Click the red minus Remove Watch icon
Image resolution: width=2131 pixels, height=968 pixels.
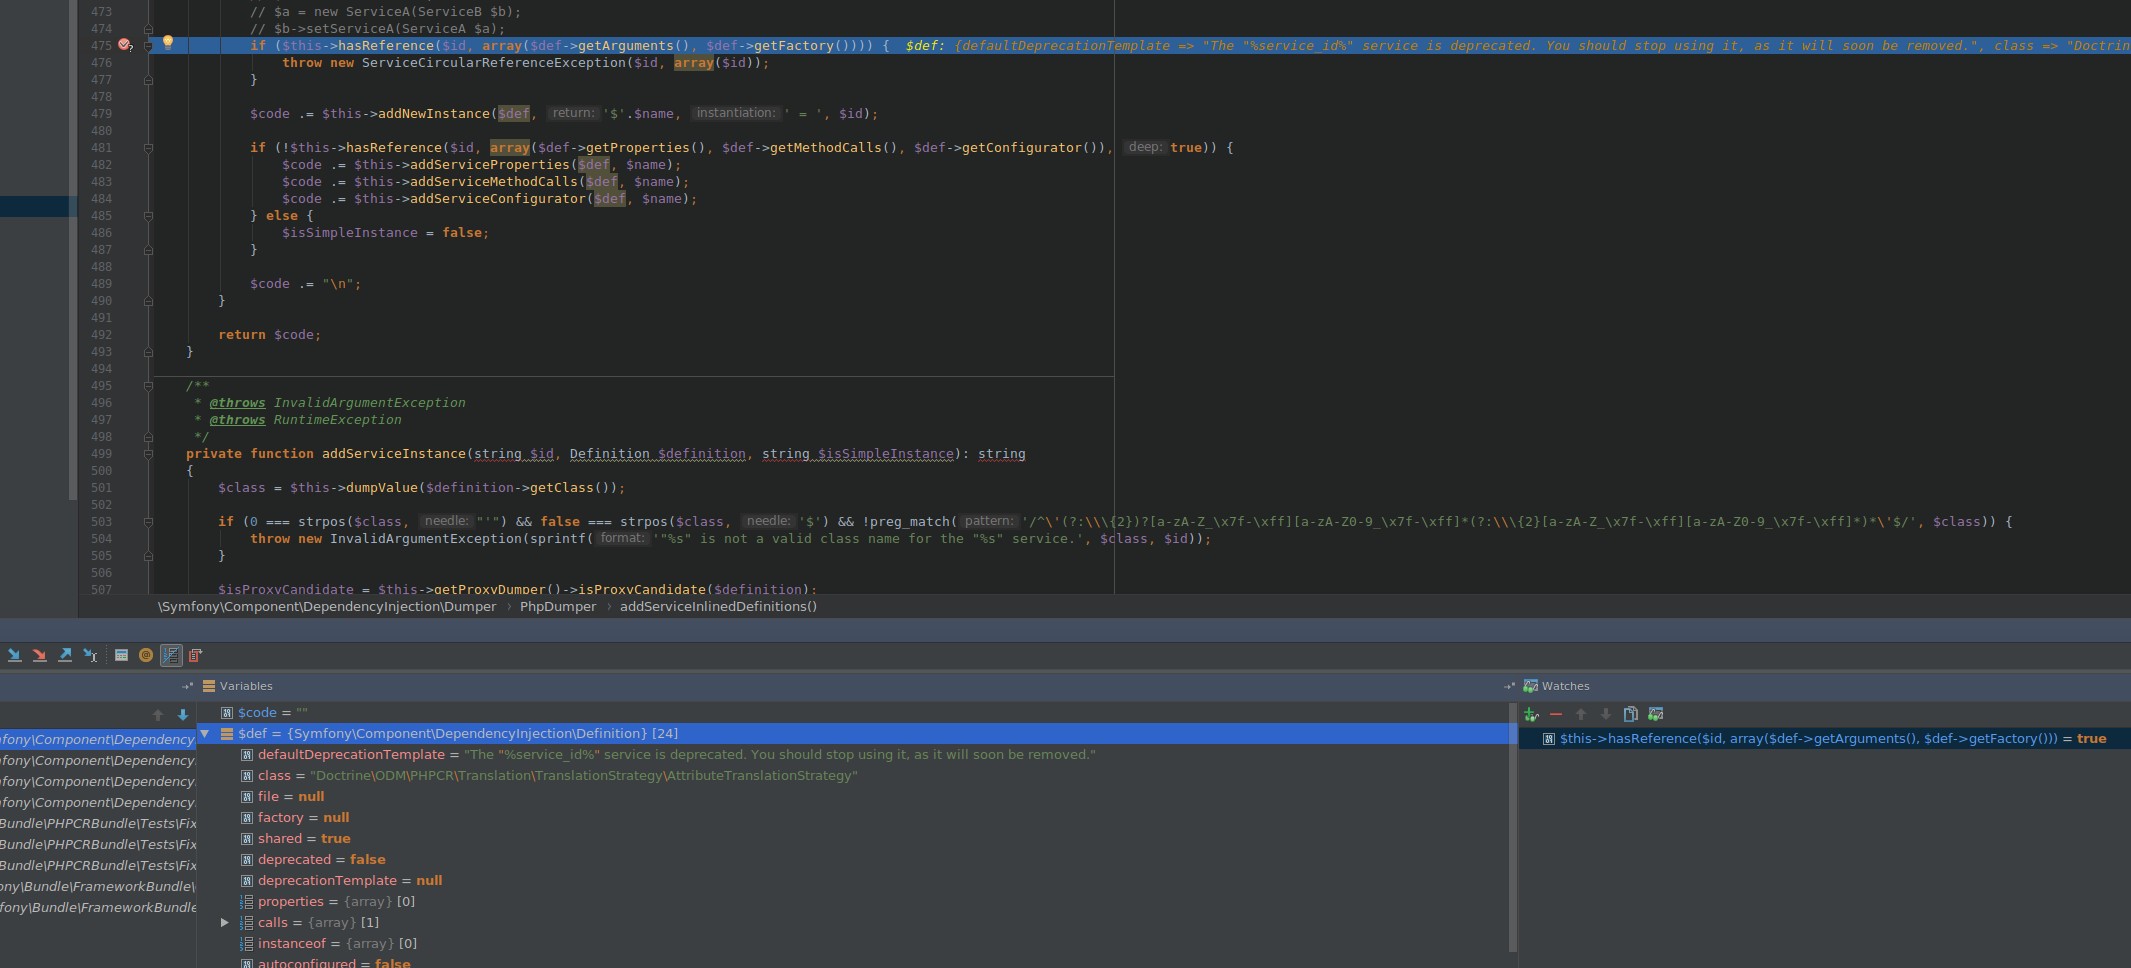(x=1556, y=714)
